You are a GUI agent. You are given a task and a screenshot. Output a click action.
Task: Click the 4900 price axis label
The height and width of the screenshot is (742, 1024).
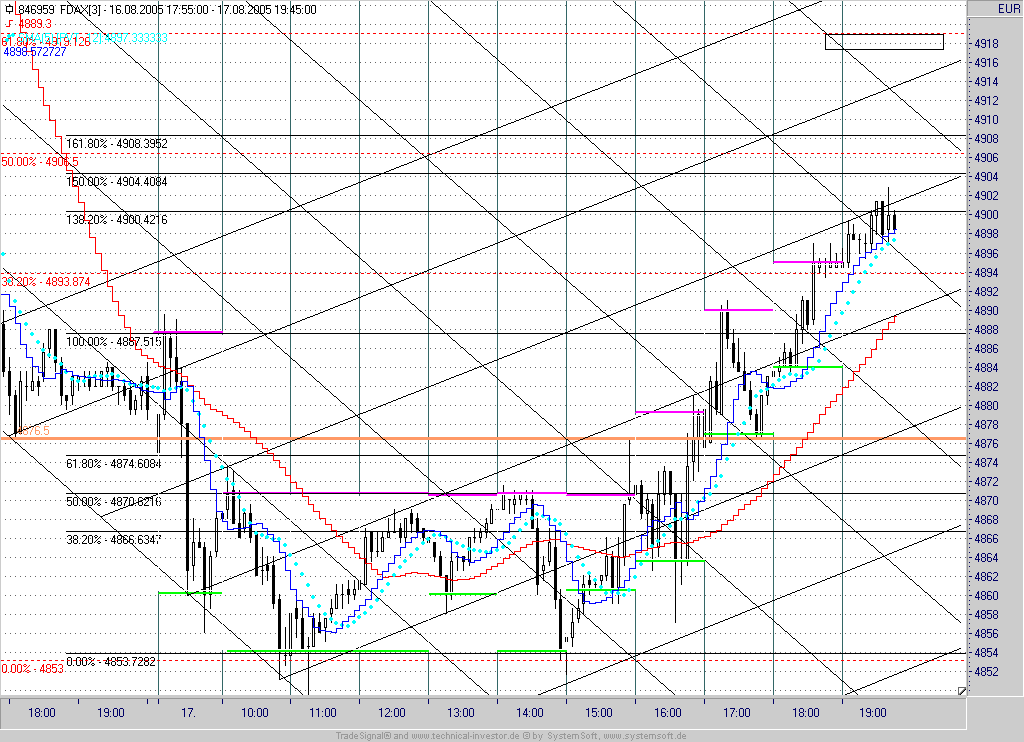[986, 215]
